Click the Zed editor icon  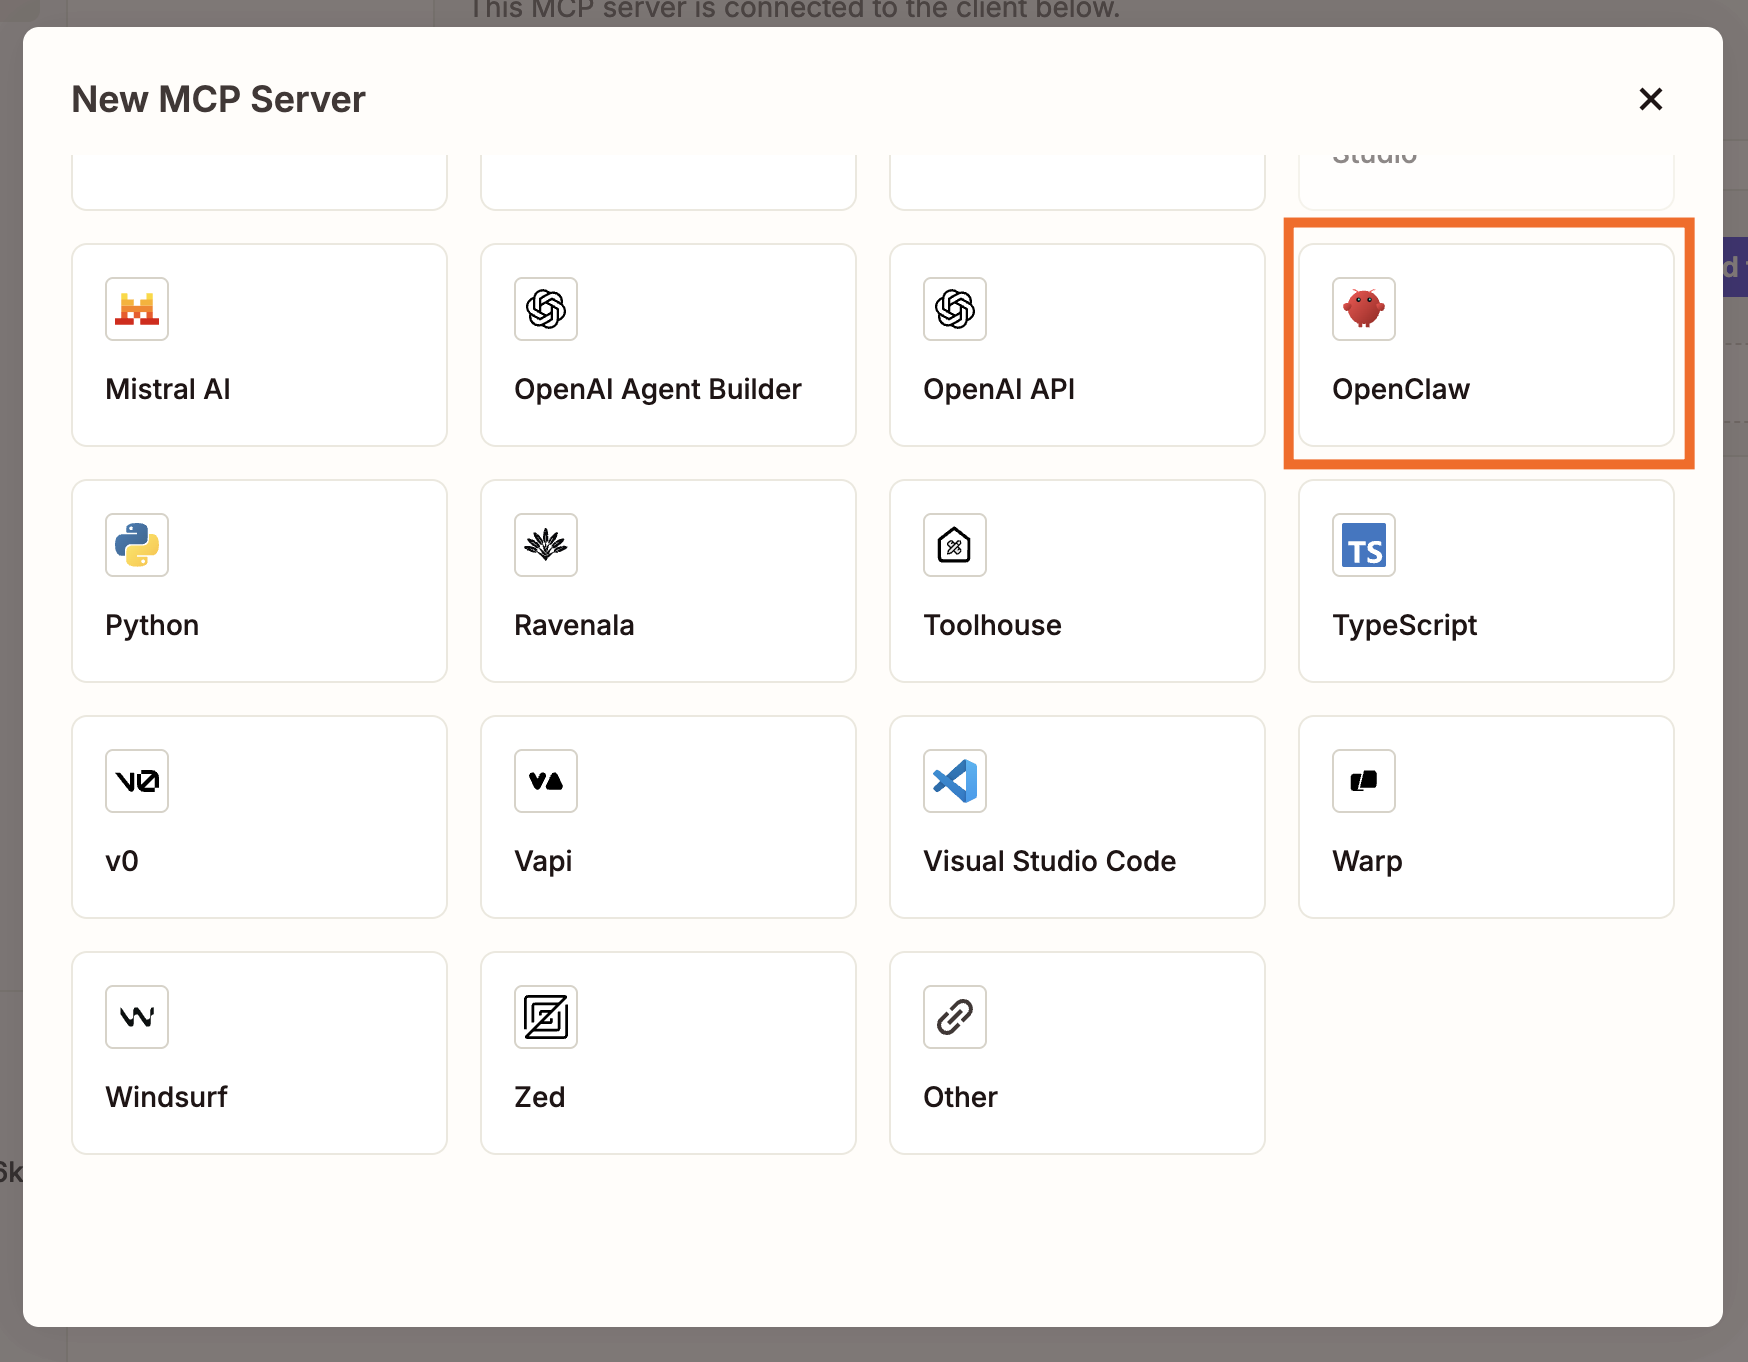coord(545,1017)
